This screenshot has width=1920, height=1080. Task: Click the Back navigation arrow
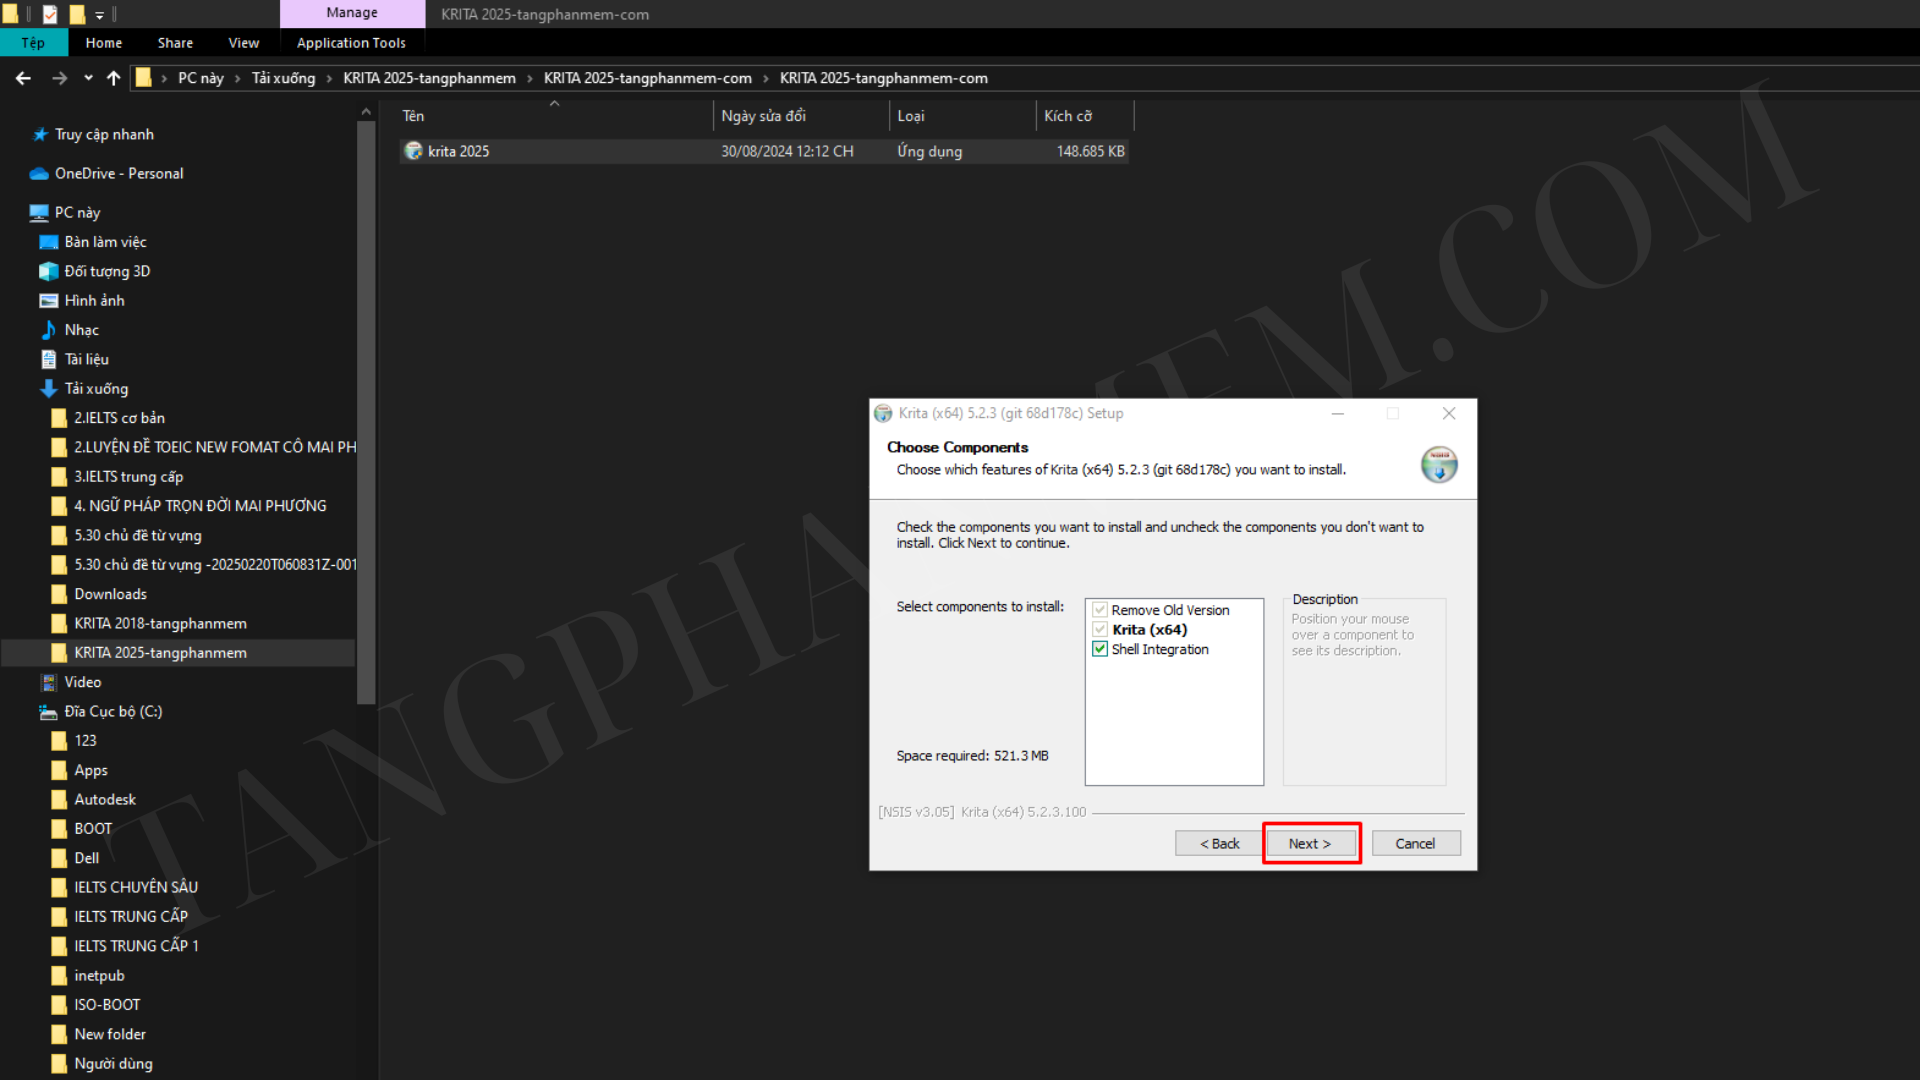point(23,78)
